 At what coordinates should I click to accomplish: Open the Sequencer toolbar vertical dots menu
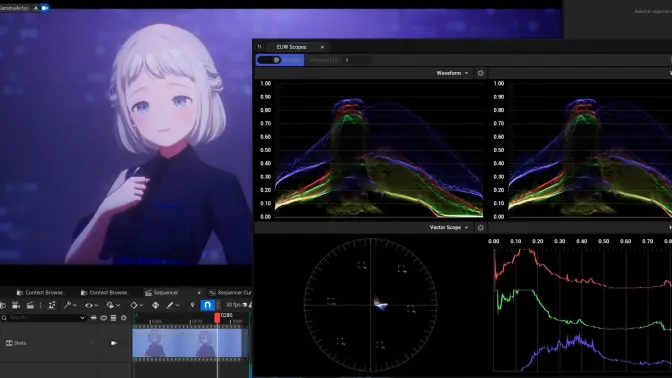pyautogui.click(x=40, y=305)
